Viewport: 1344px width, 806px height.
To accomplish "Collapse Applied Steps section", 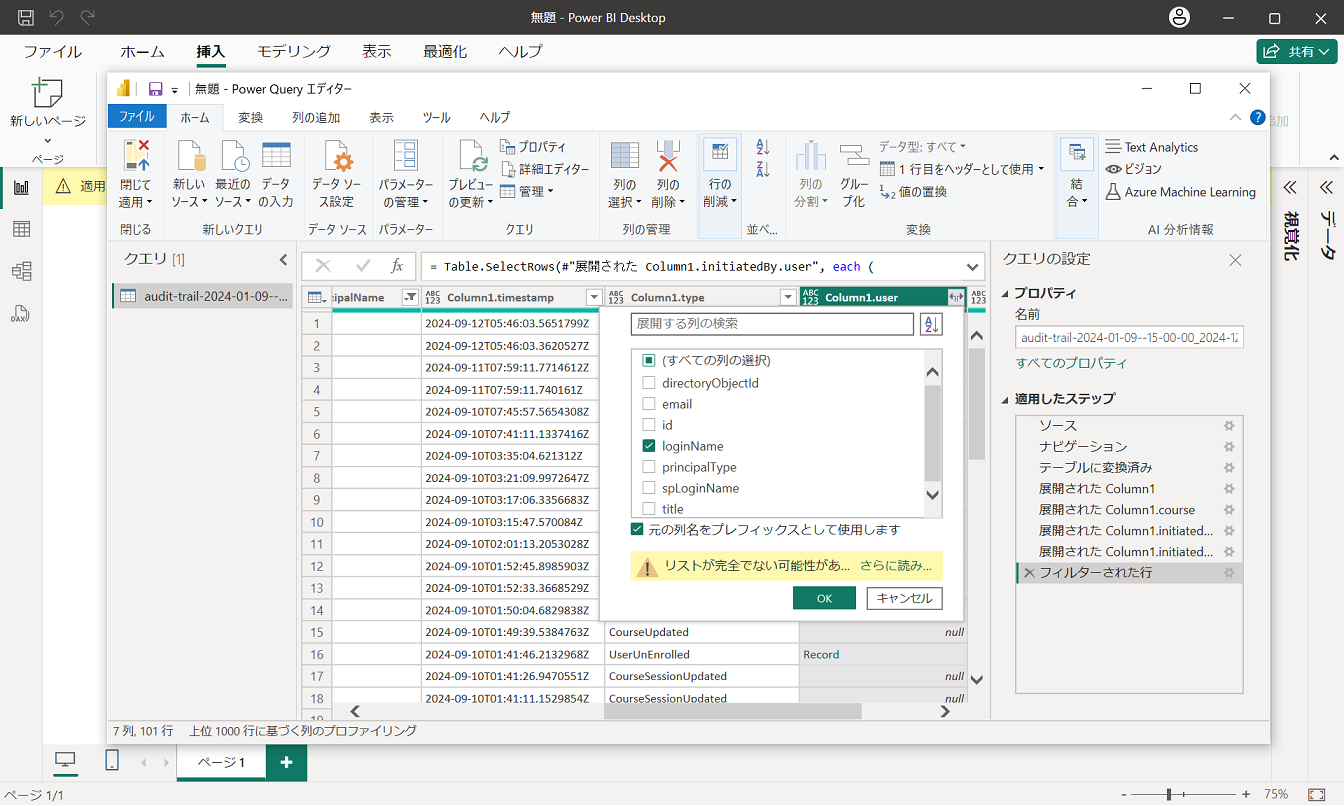I will pos(1006,399).
